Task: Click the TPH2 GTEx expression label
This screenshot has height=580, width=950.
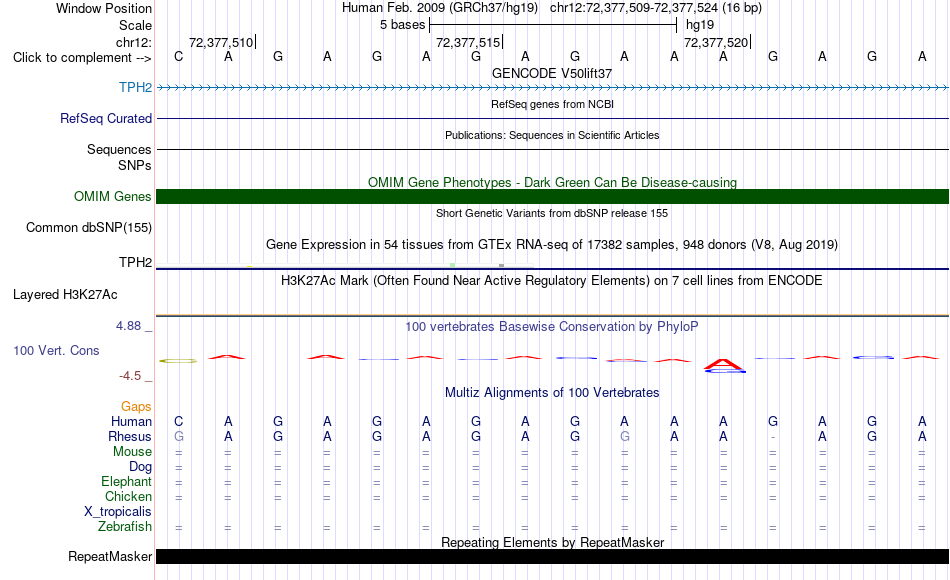Action: pos(135,262)
